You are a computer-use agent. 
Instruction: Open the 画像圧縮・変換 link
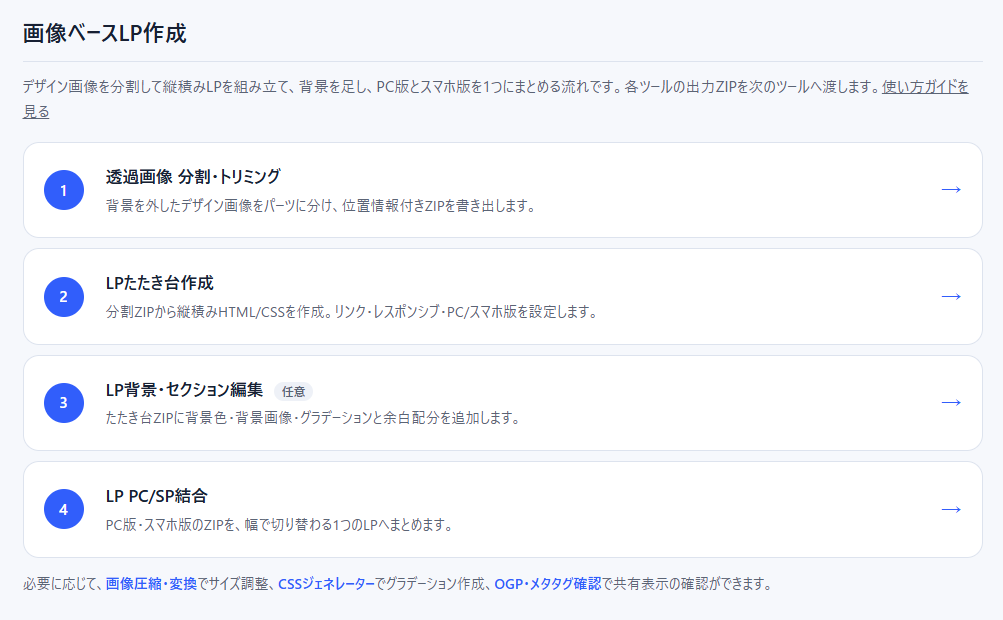click(x=151, y=584)
